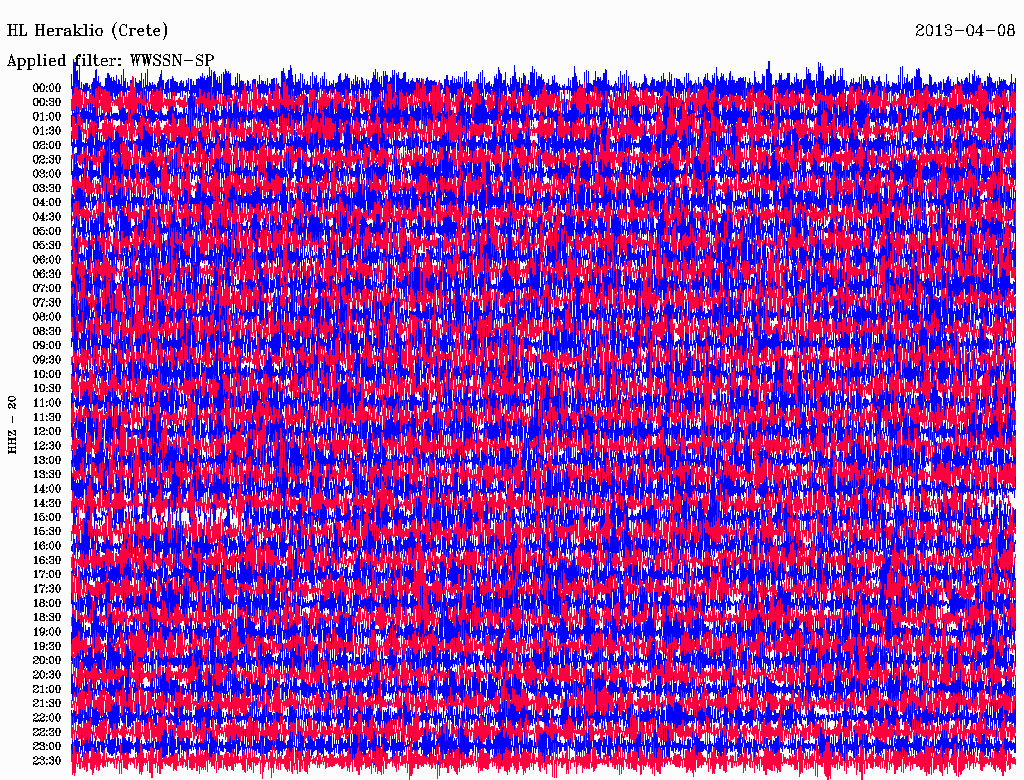Select the 05:00 time label

(46, 231)
